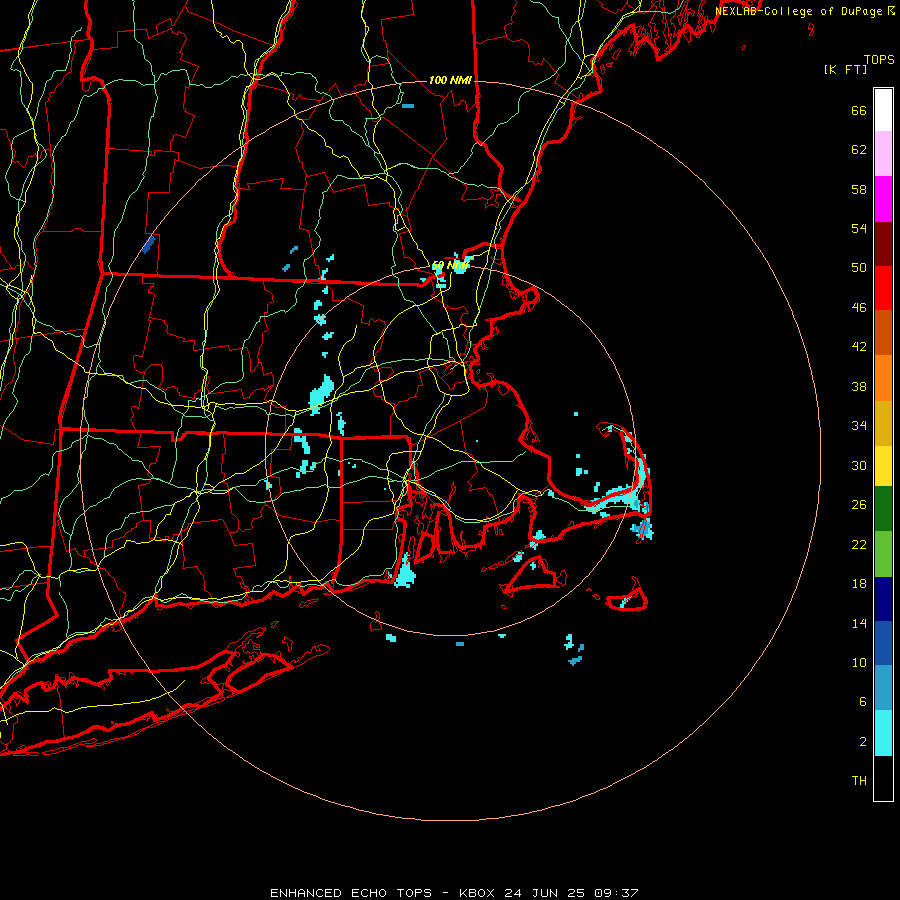Click the legend value 10
Viewport: 900px width, 900px height.
click(x=859, y=662)
